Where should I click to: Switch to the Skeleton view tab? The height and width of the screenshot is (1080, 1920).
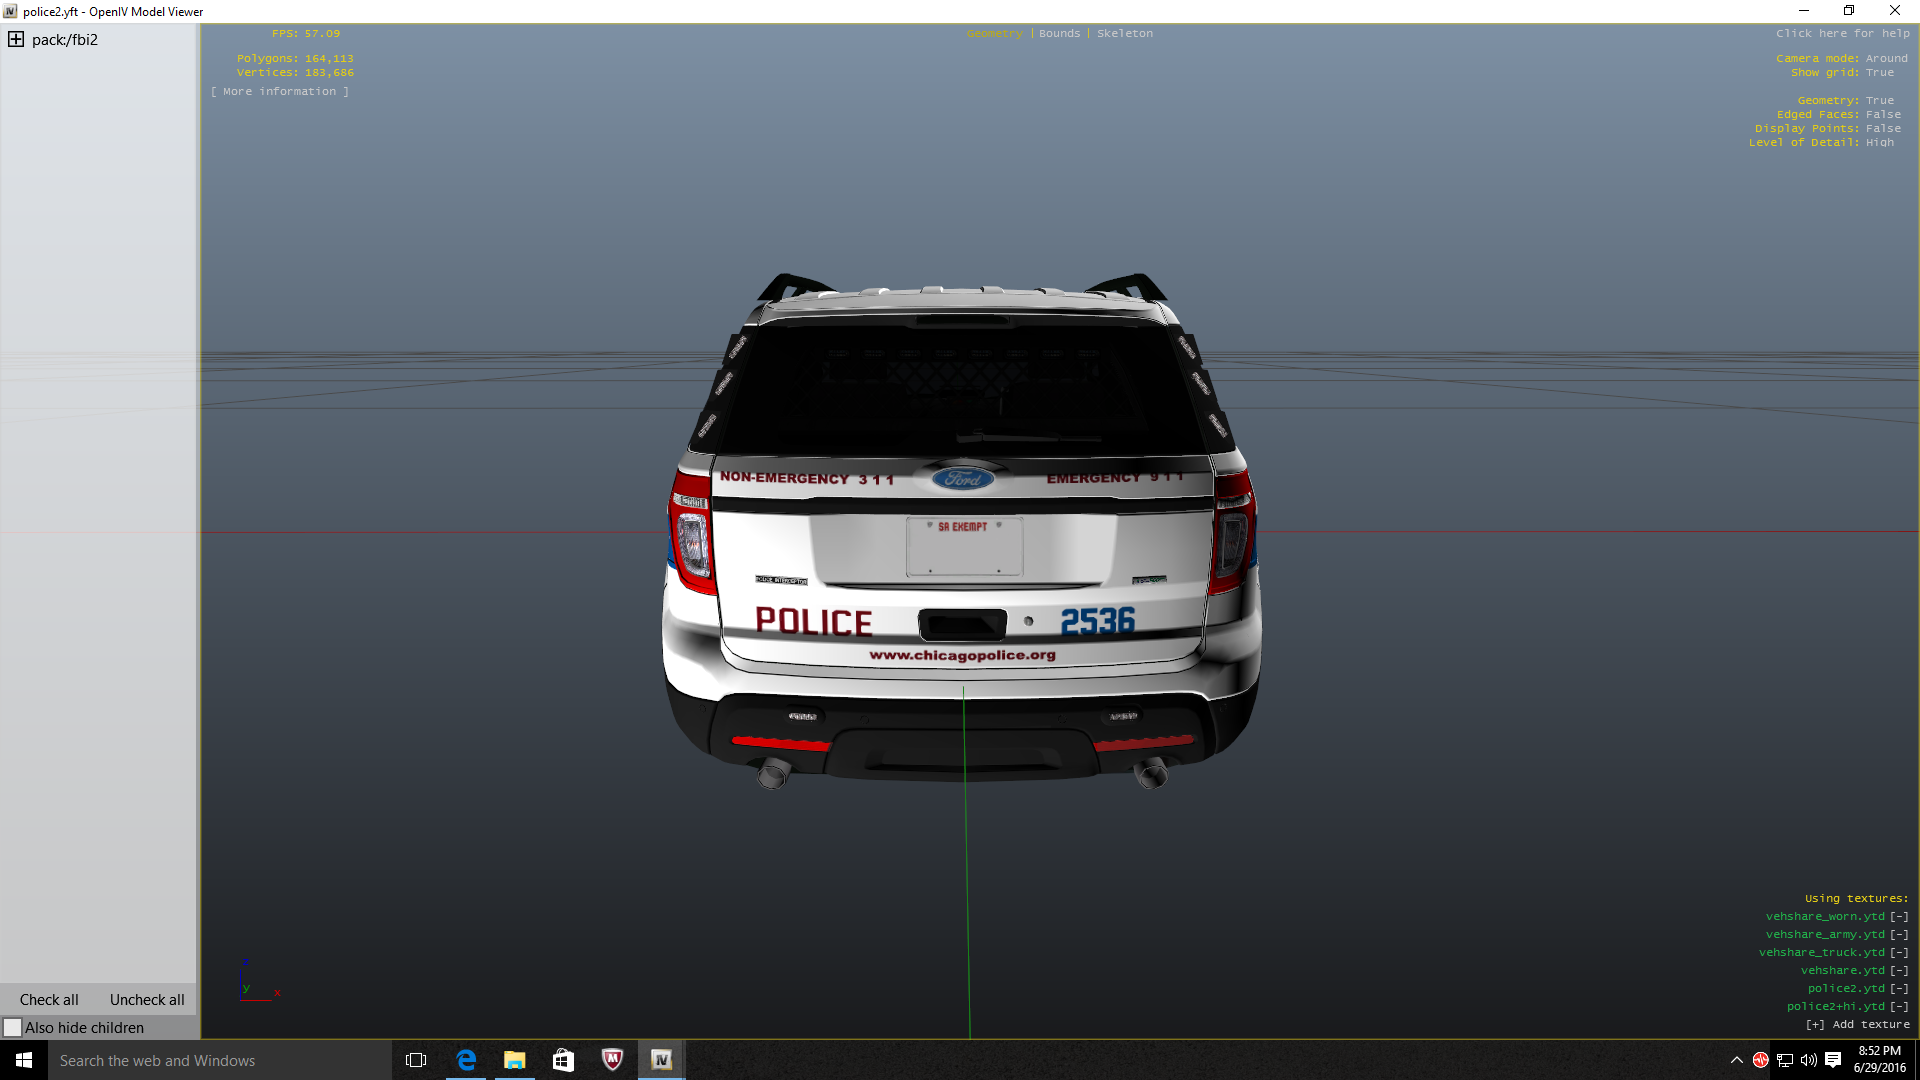[x=1124, y=33]
